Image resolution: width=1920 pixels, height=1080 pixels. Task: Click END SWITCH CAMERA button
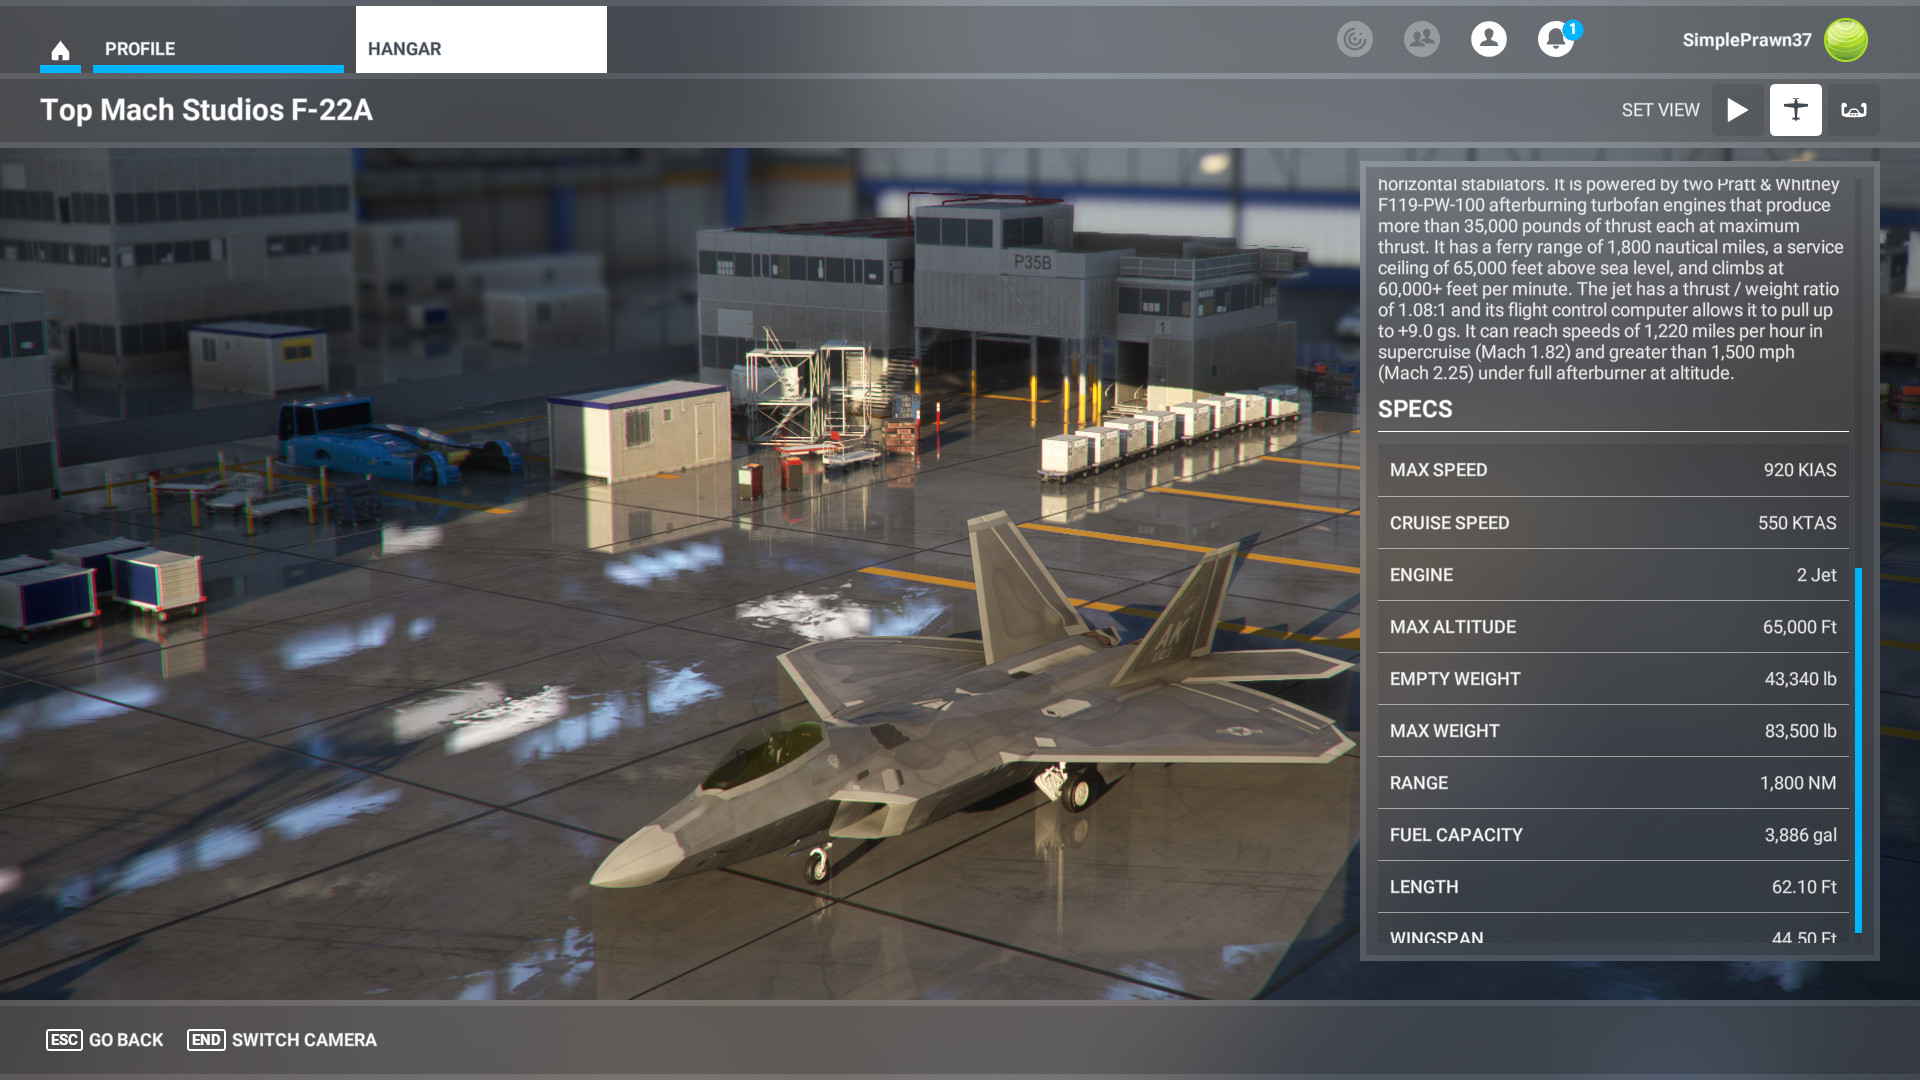click(x=282, y=1040)
